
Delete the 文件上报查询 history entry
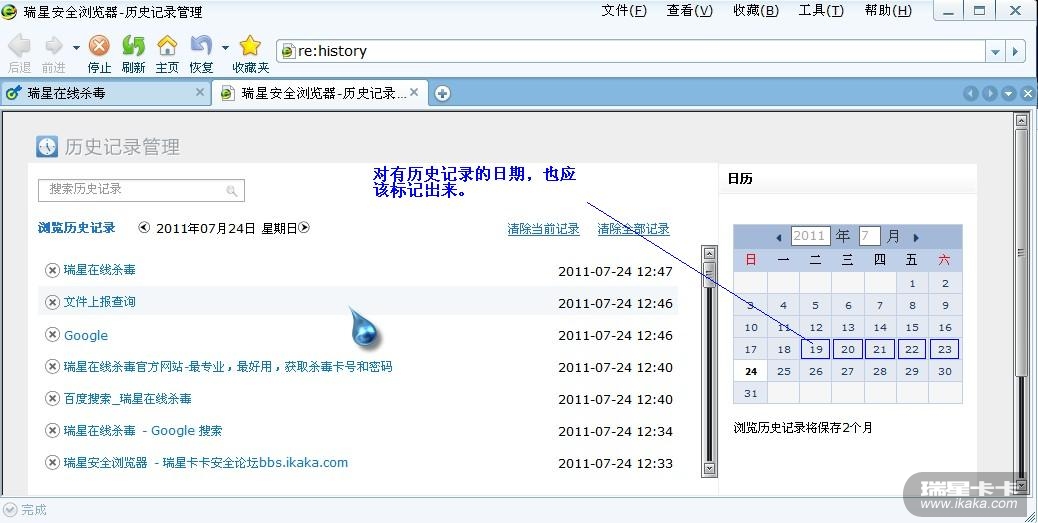(x=52, y=302)
